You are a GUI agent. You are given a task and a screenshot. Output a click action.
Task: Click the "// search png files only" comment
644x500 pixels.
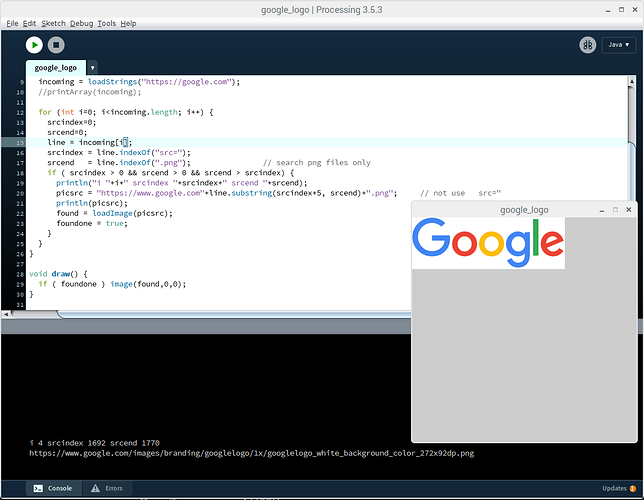pyautogui.click(x=317, y=163)
